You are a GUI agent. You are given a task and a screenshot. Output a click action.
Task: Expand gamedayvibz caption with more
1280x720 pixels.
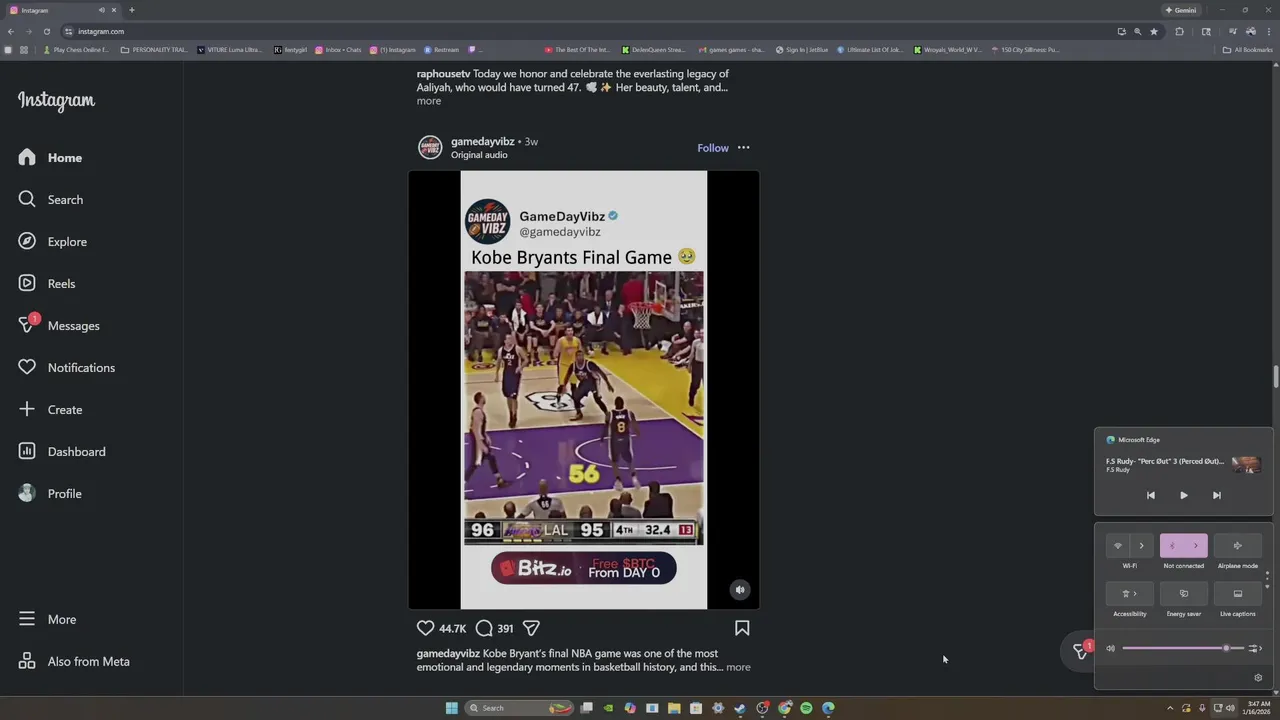coord(738,667)
